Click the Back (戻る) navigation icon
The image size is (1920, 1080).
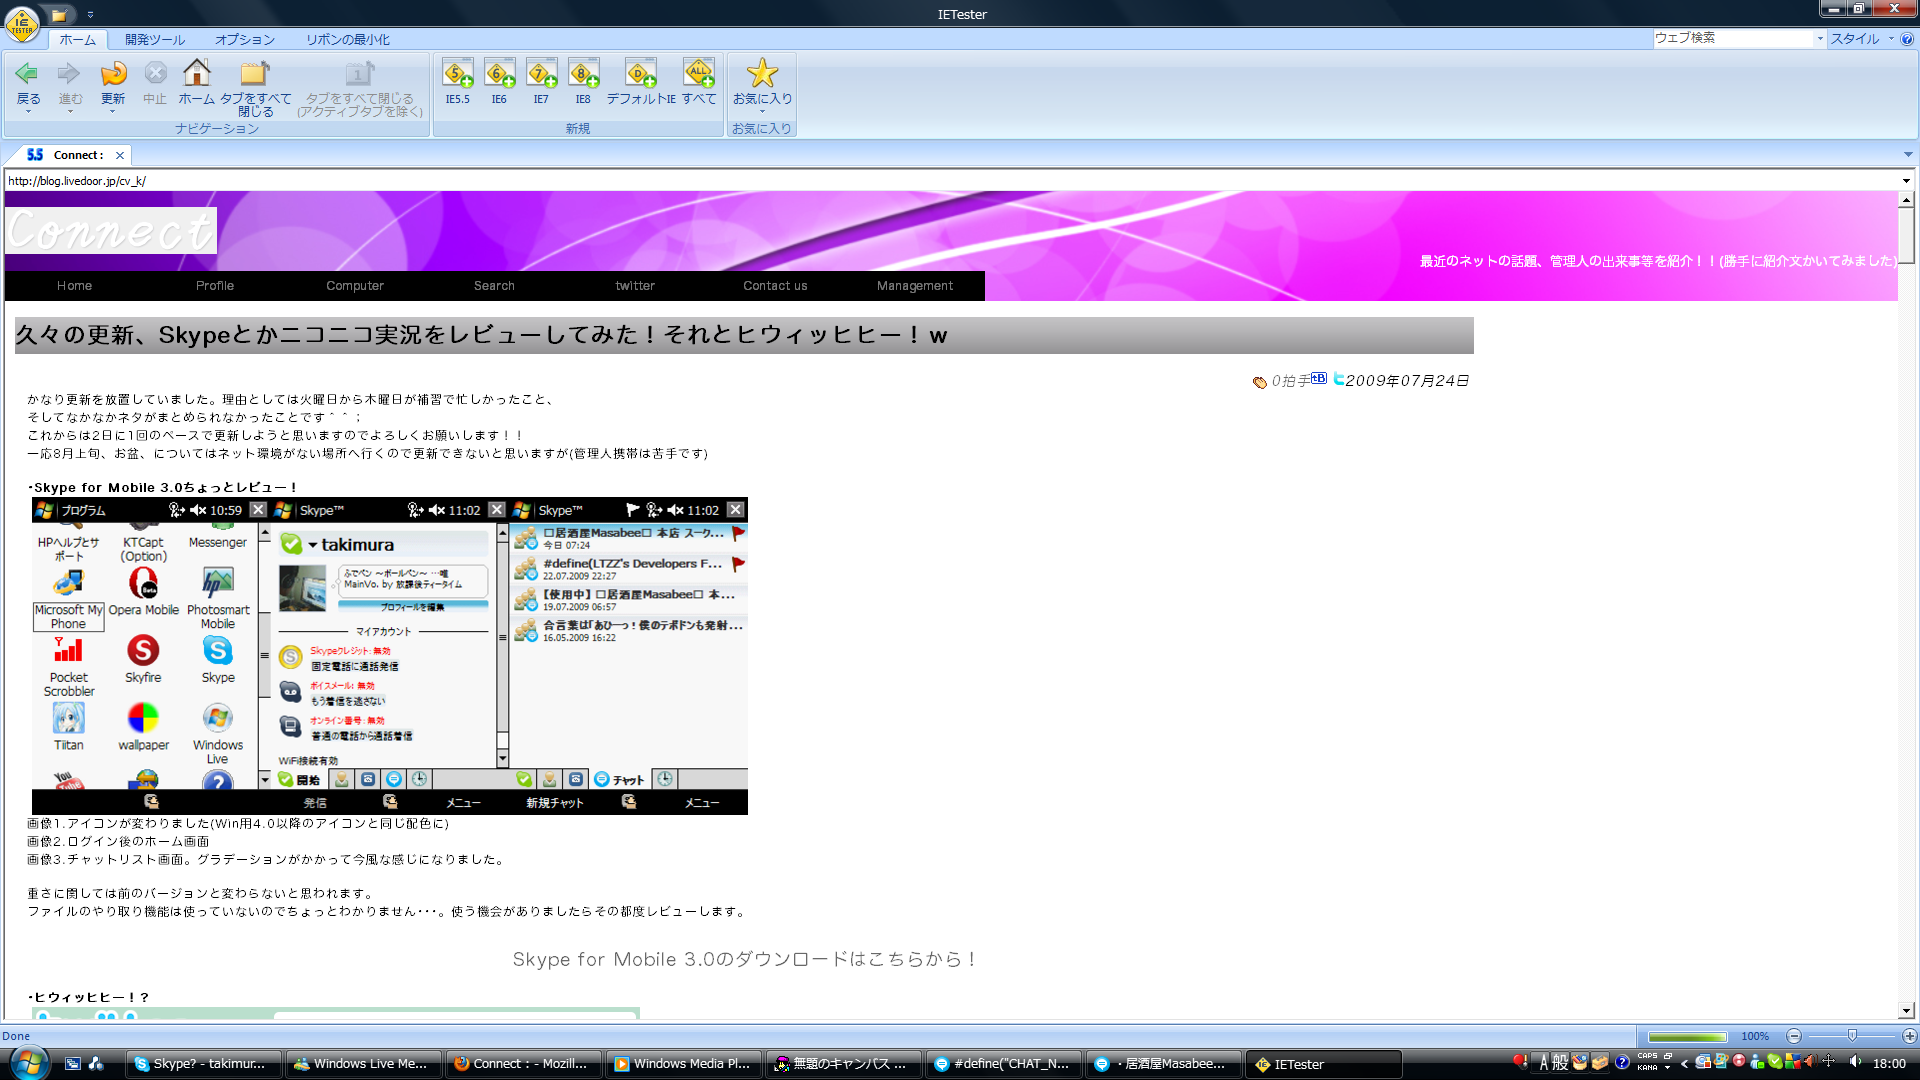coord(28,73)
